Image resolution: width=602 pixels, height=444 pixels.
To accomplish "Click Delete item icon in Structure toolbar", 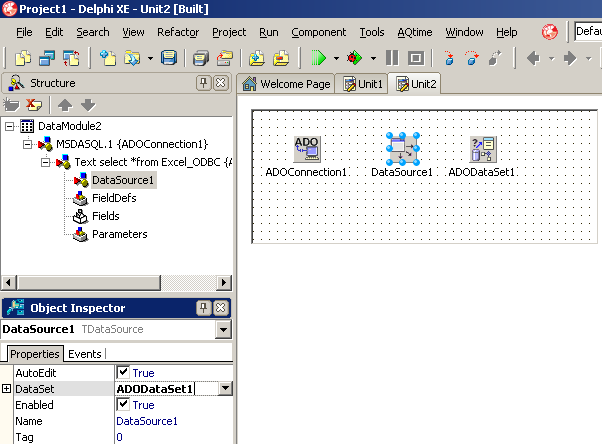I will tap(34, 105).
